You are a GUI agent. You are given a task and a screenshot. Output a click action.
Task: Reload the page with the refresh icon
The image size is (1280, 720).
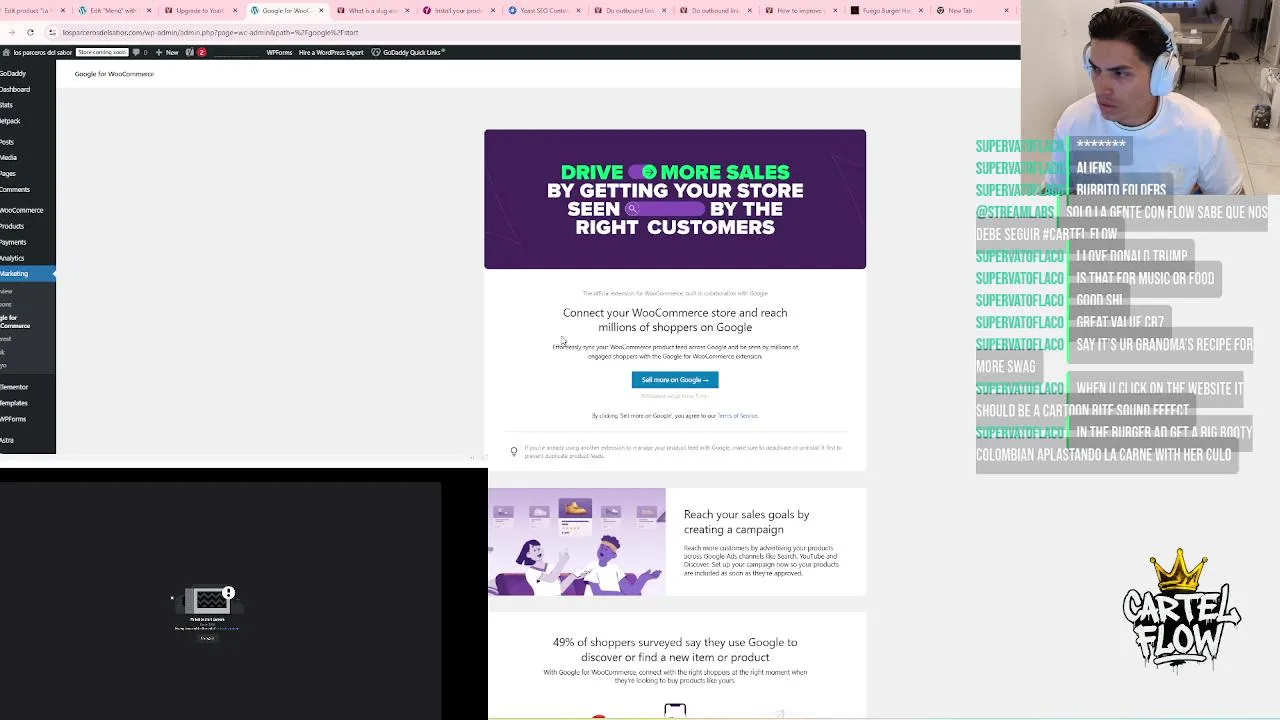pos(30,32)
